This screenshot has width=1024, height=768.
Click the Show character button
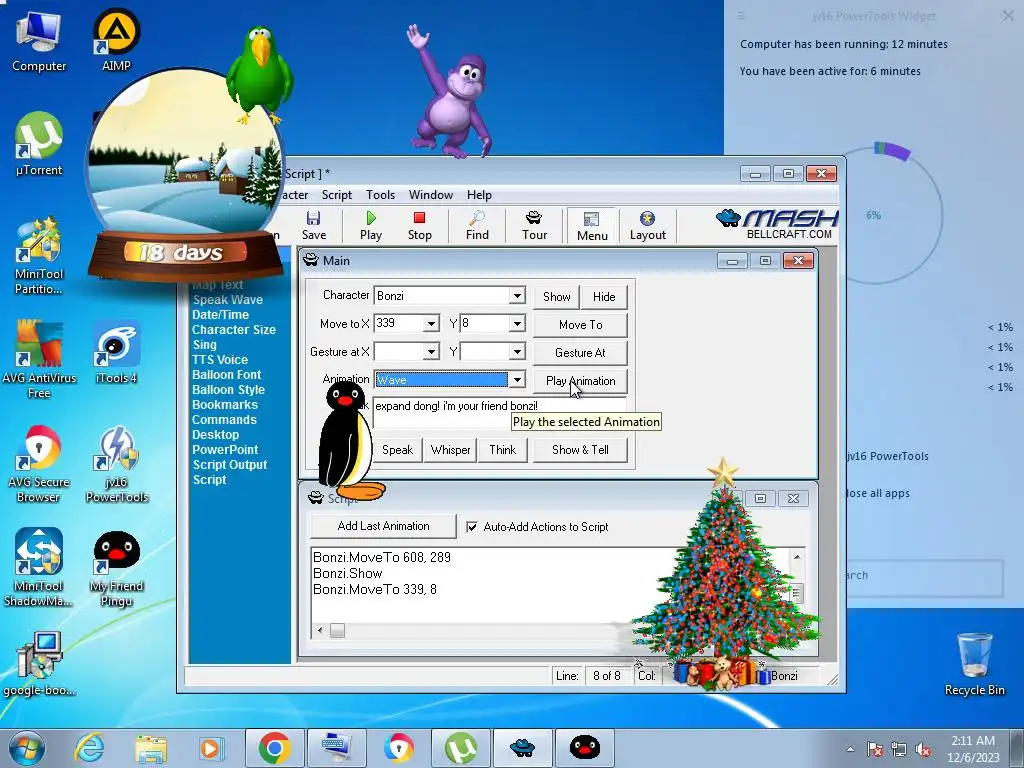[556, 296]
